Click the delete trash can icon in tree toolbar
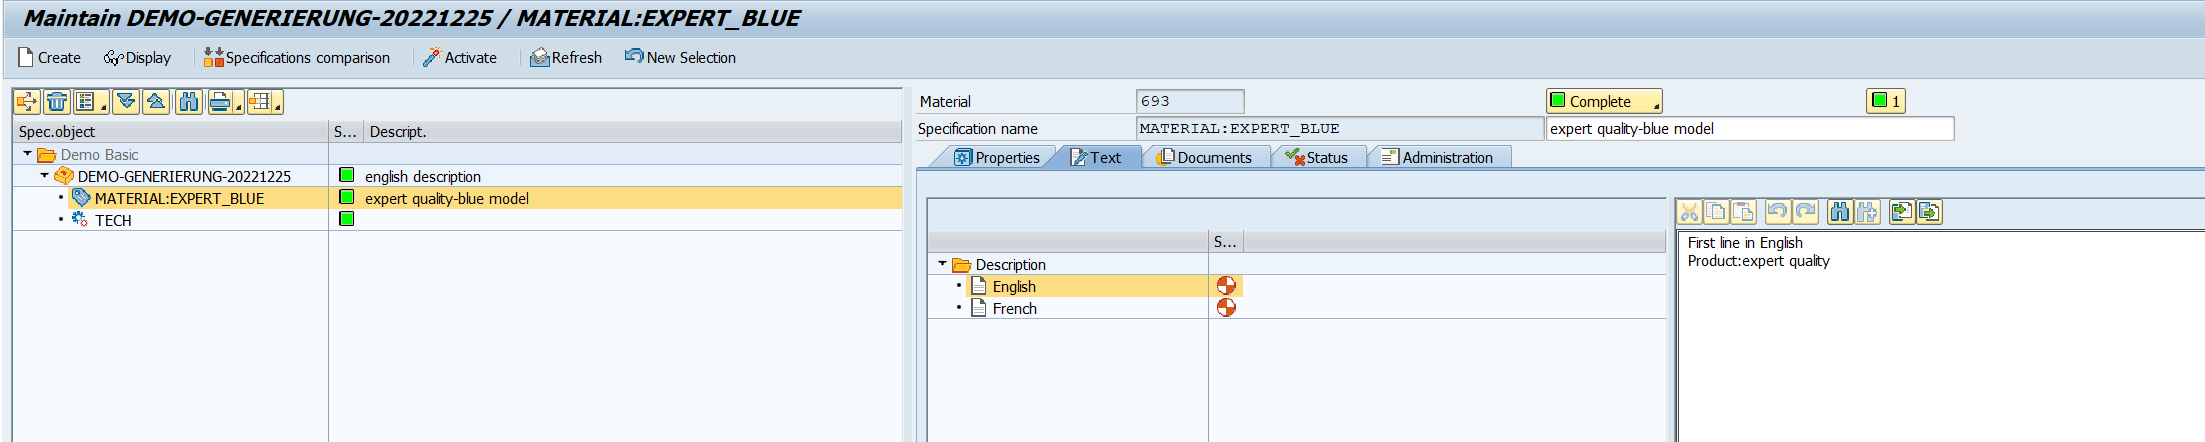Image resolution: width=2205 pixels, height=442 pixels. click(x=57, y=102)
